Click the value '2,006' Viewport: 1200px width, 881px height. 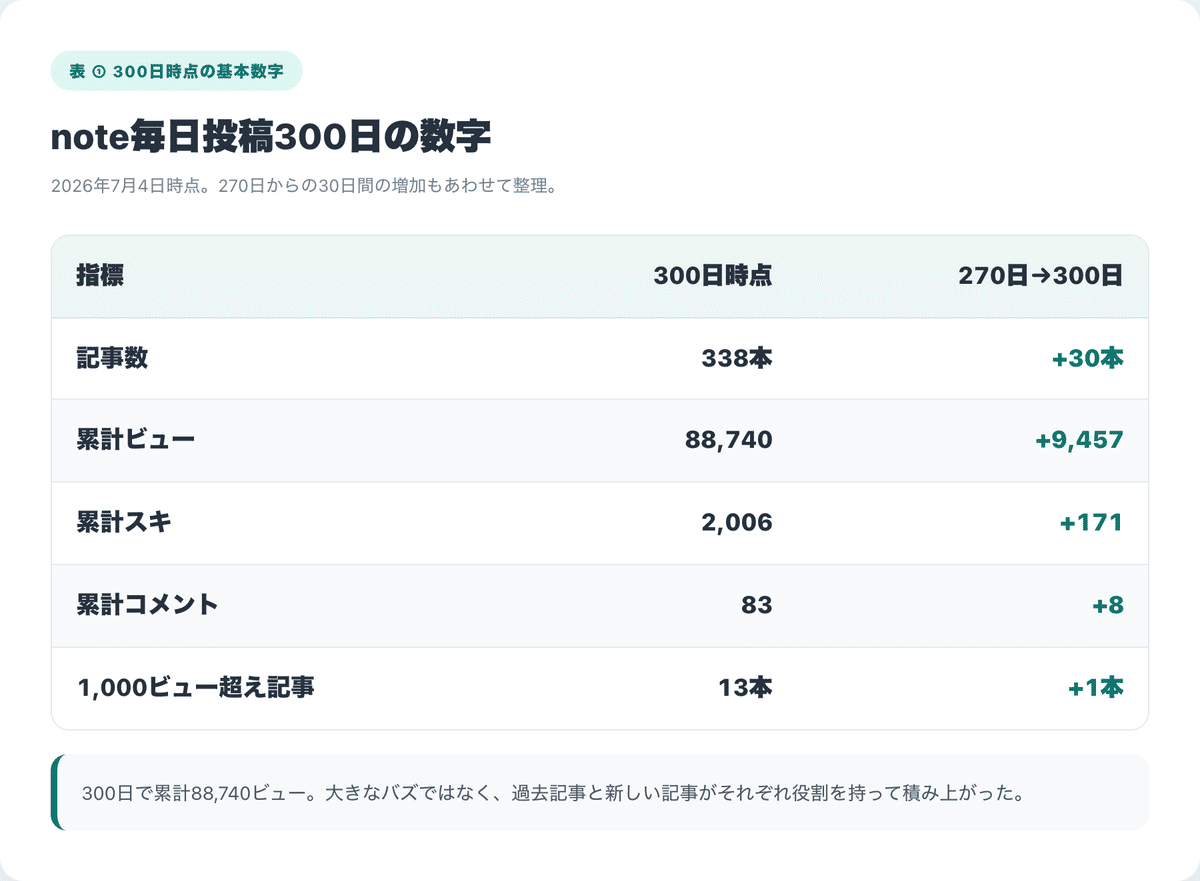737,522
